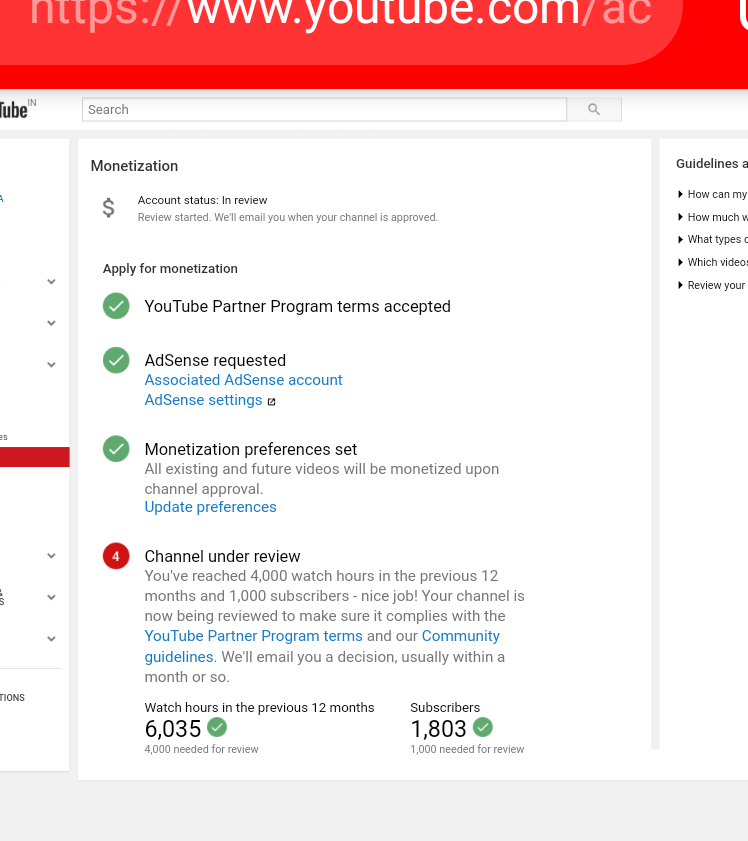
Task: Expand 'Which videos' guideline question
Action: [x=713, y=262]
